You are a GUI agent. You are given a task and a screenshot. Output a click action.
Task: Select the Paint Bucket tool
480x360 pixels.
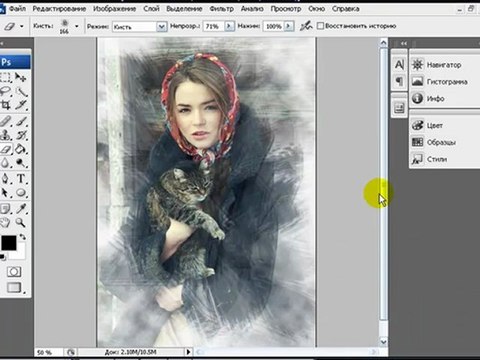[x=21, y=149]
